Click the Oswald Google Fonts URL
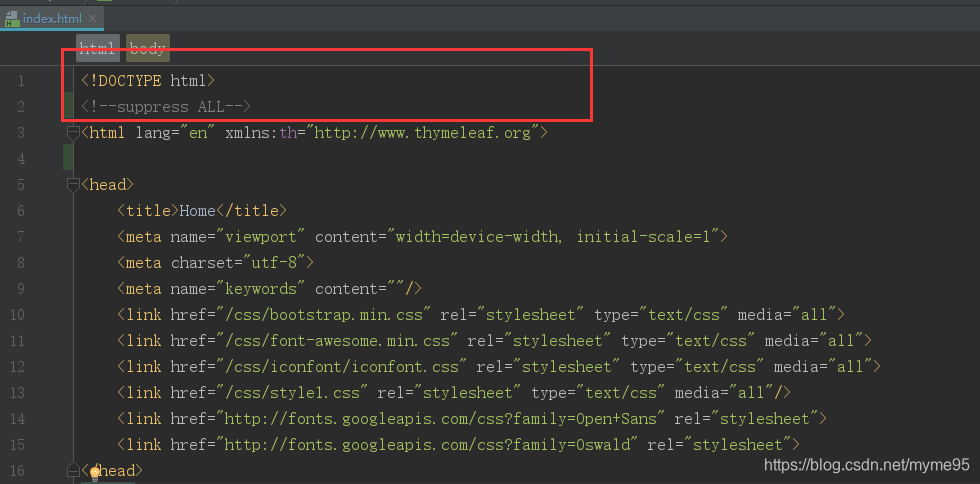The image size is (980, 484). [427, 445]
